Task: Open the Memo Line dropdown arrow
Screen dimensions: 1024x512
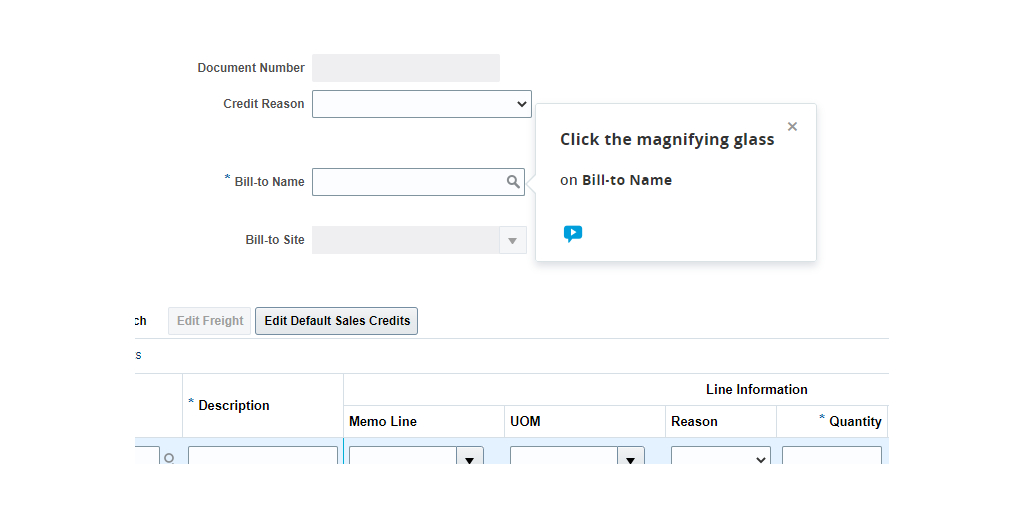Action: pyautogui.click(x=470, y=457)
